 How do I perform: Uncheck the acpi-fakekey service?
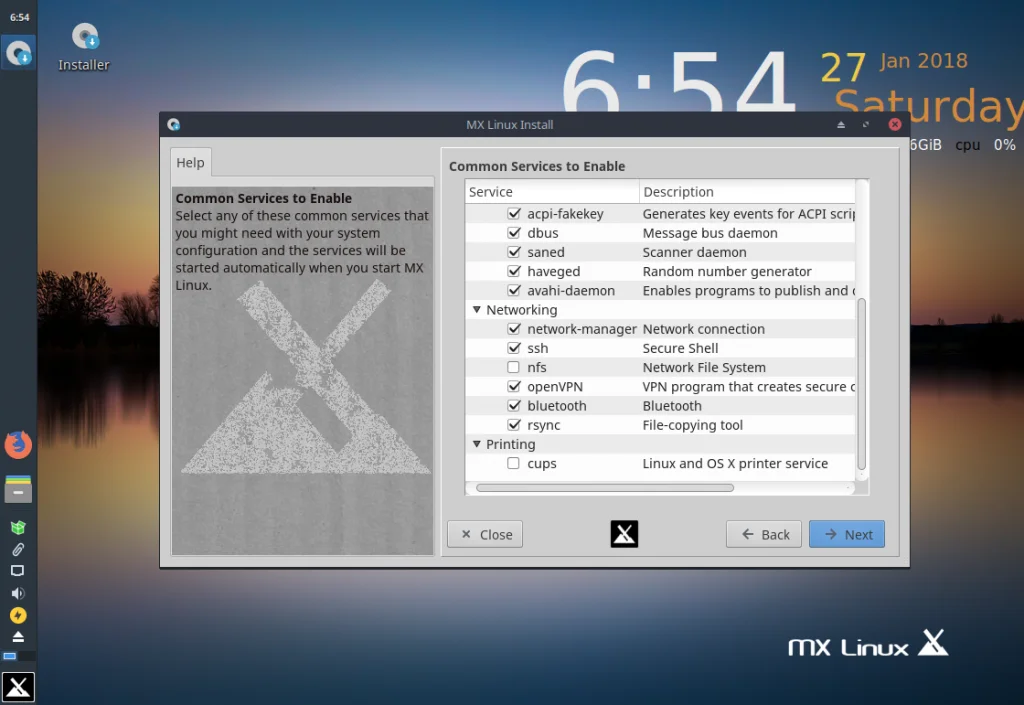tap(514, 213)
